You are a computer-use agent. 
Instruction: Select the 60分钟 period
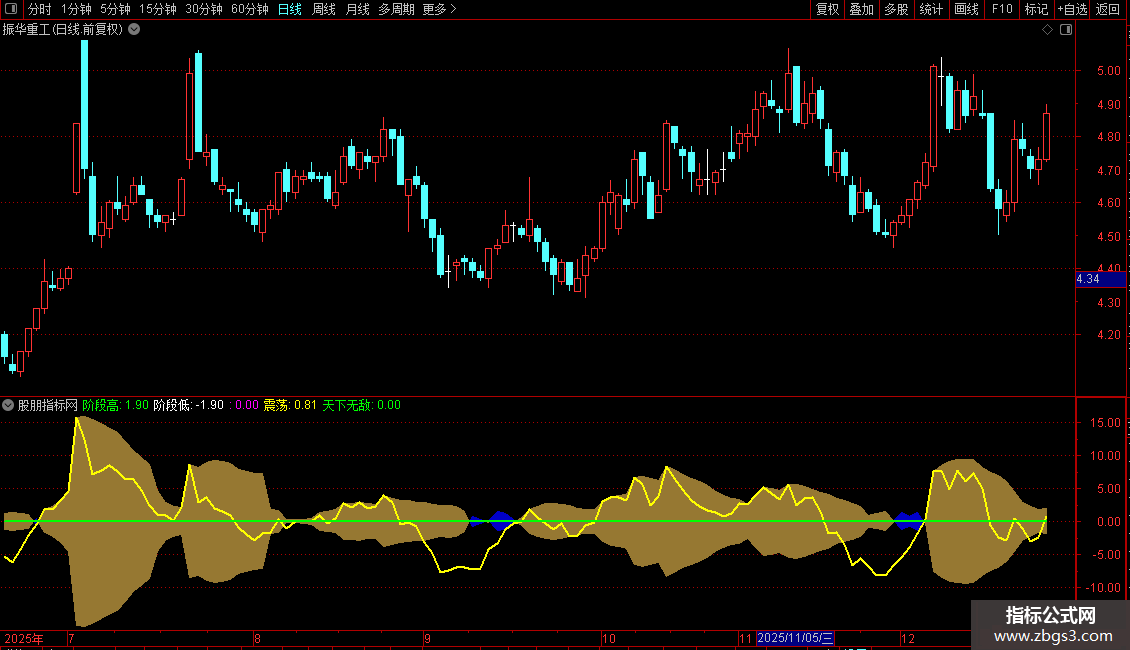250,9
